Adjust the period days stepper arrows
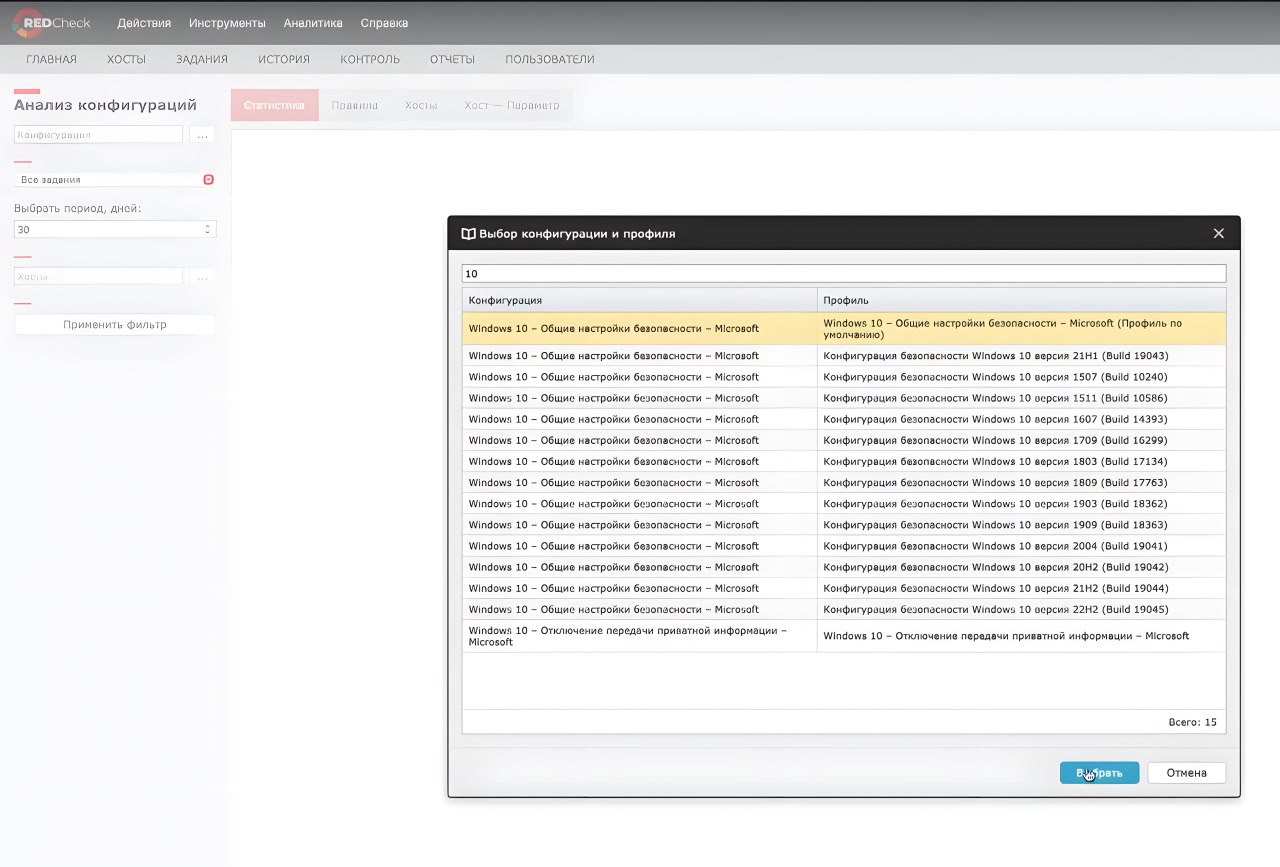1280x867 pixels. click(208, 229)
